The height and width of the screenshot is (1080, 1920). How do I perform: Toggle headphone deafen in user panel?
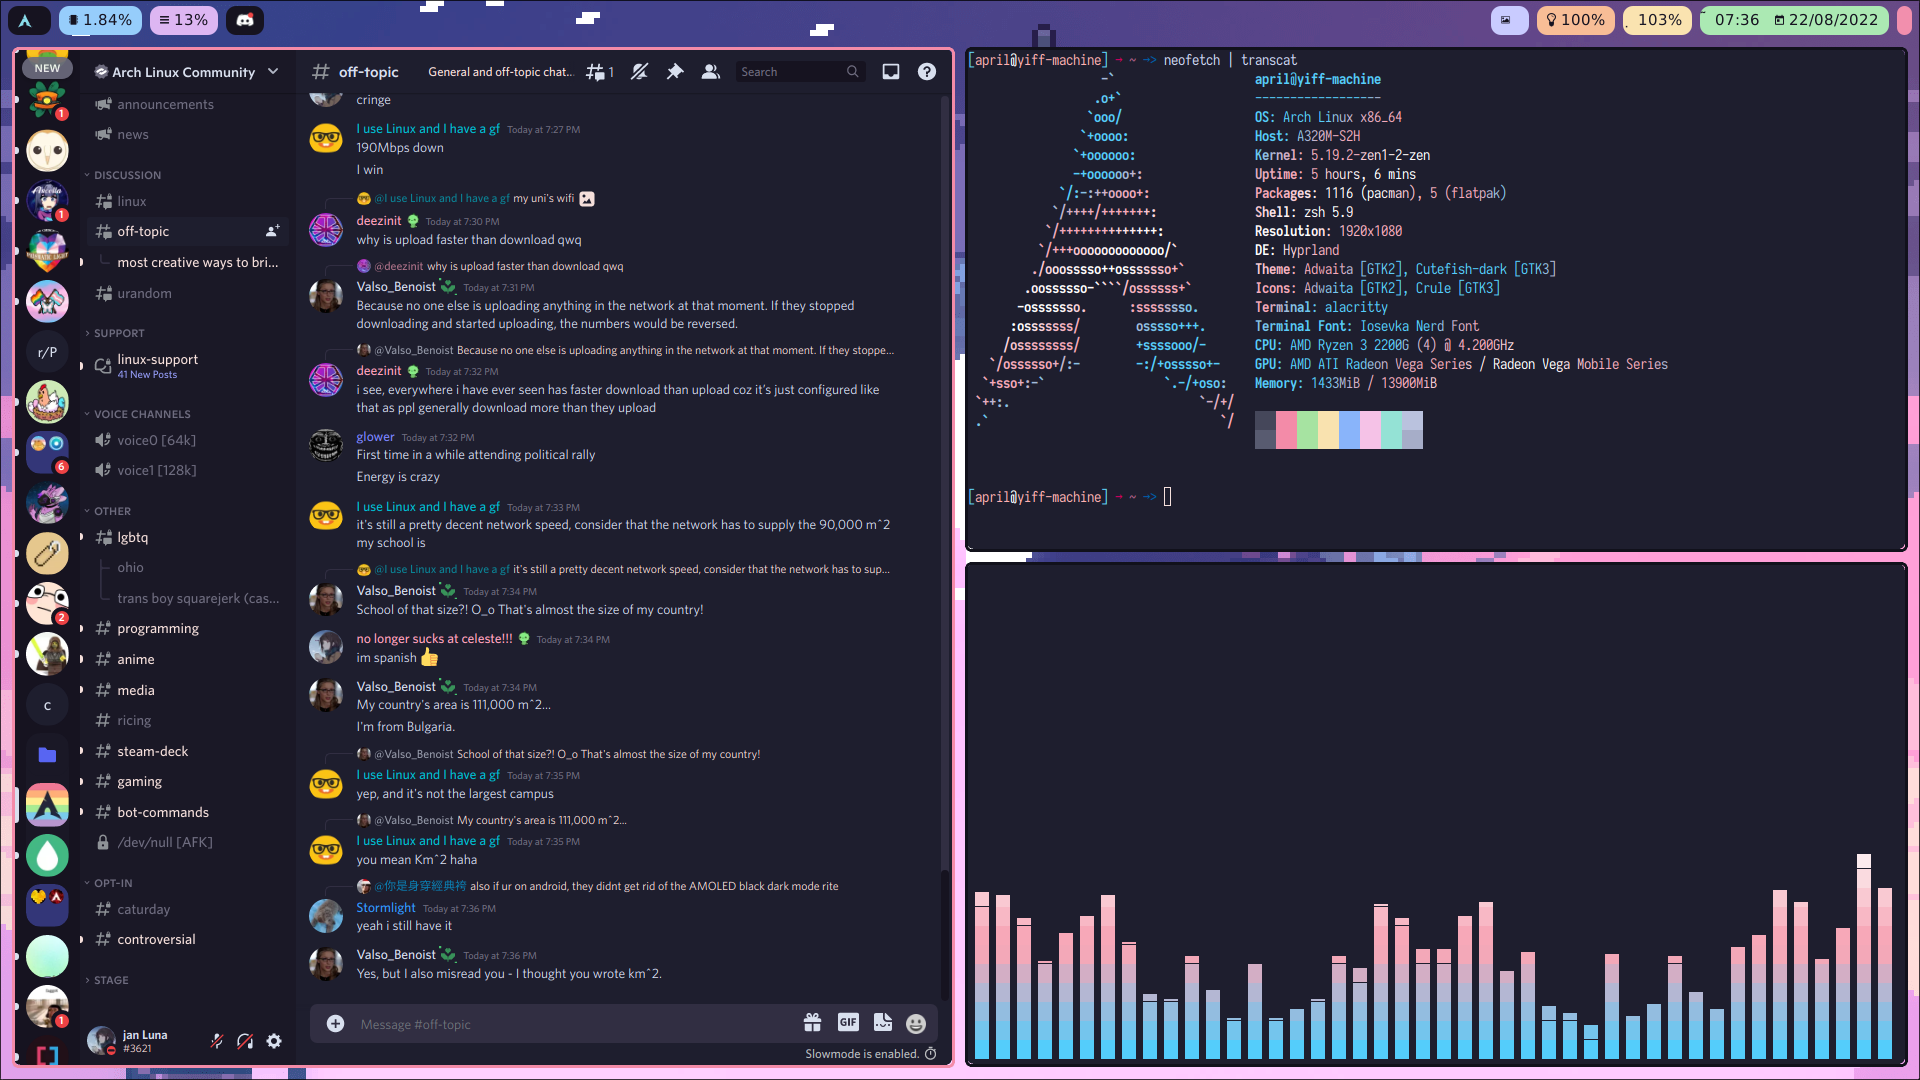pos(245,1041)
